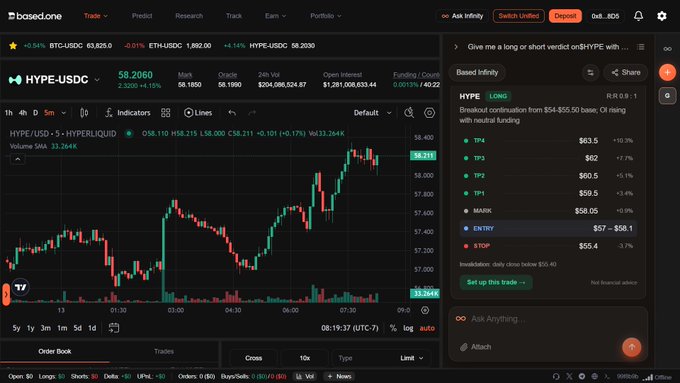Click the based.one logo

click(35, 16)
